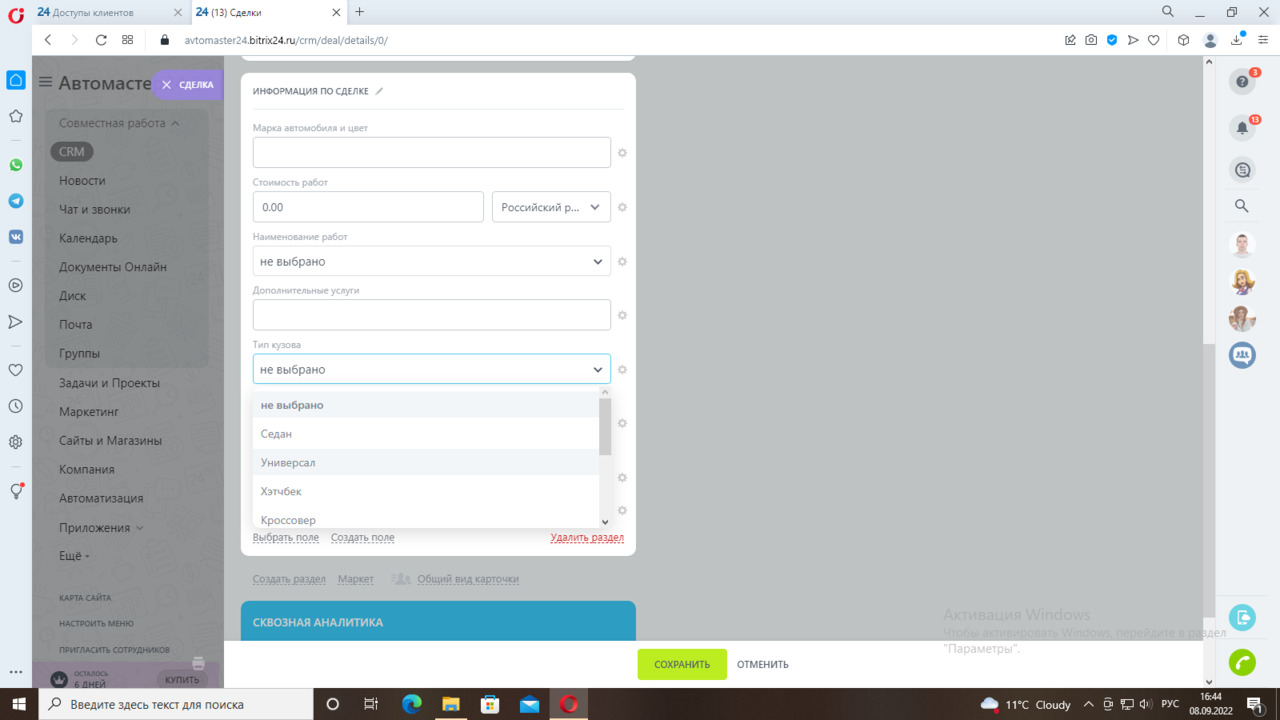
Task: Click the Выбрать поле link
Action: coord(286,538)
